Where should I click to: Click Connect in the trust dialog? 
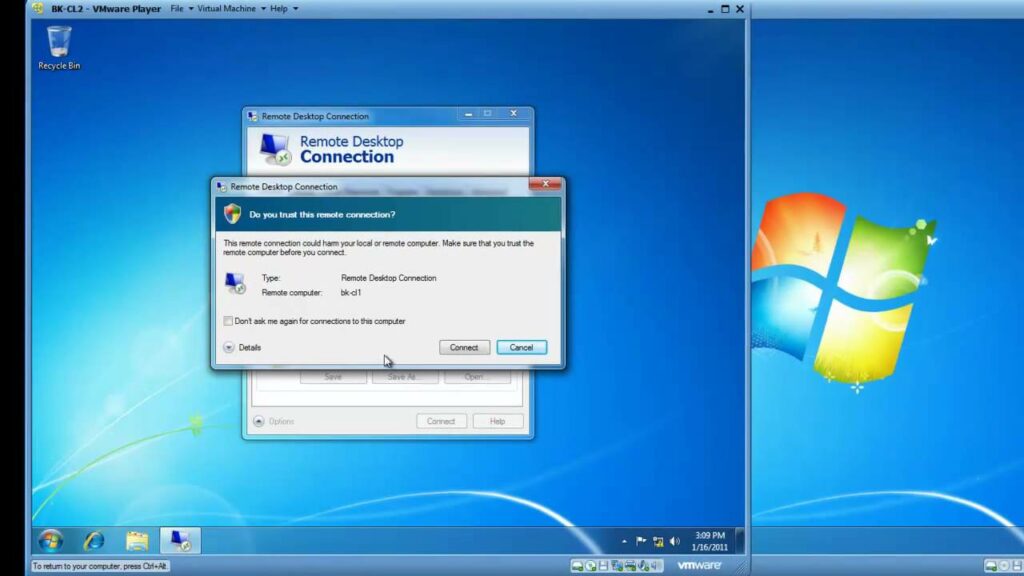[464, 347]
